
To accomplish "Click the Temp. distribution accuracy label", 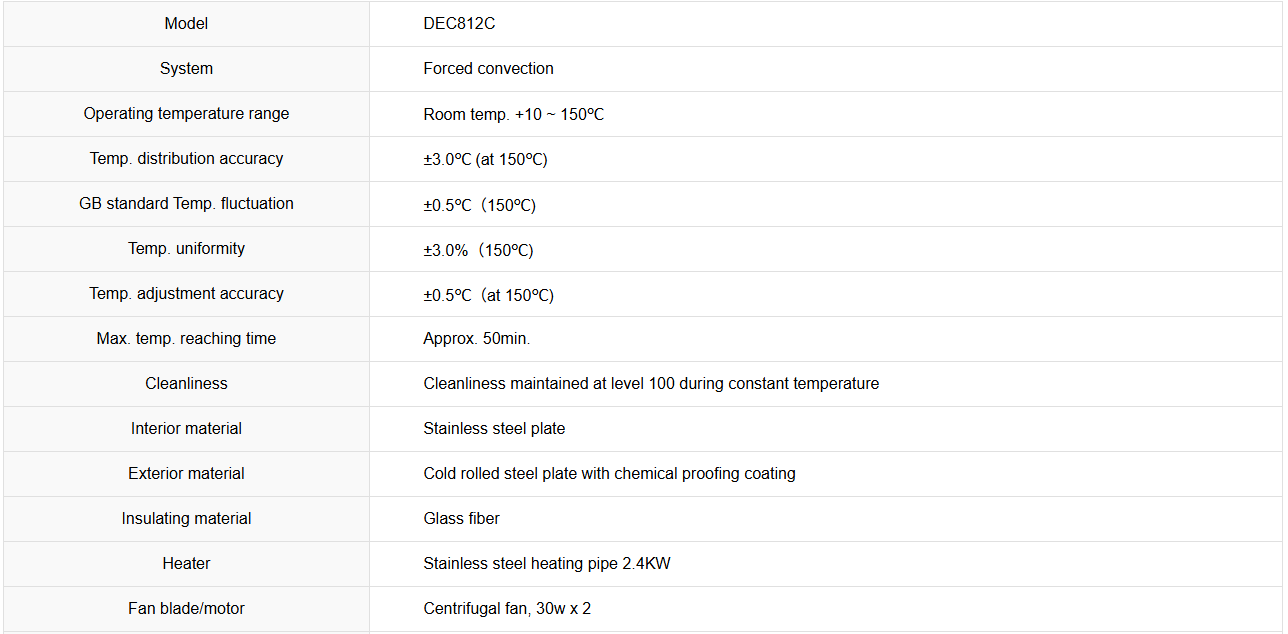I will click(x=186, y=158).
